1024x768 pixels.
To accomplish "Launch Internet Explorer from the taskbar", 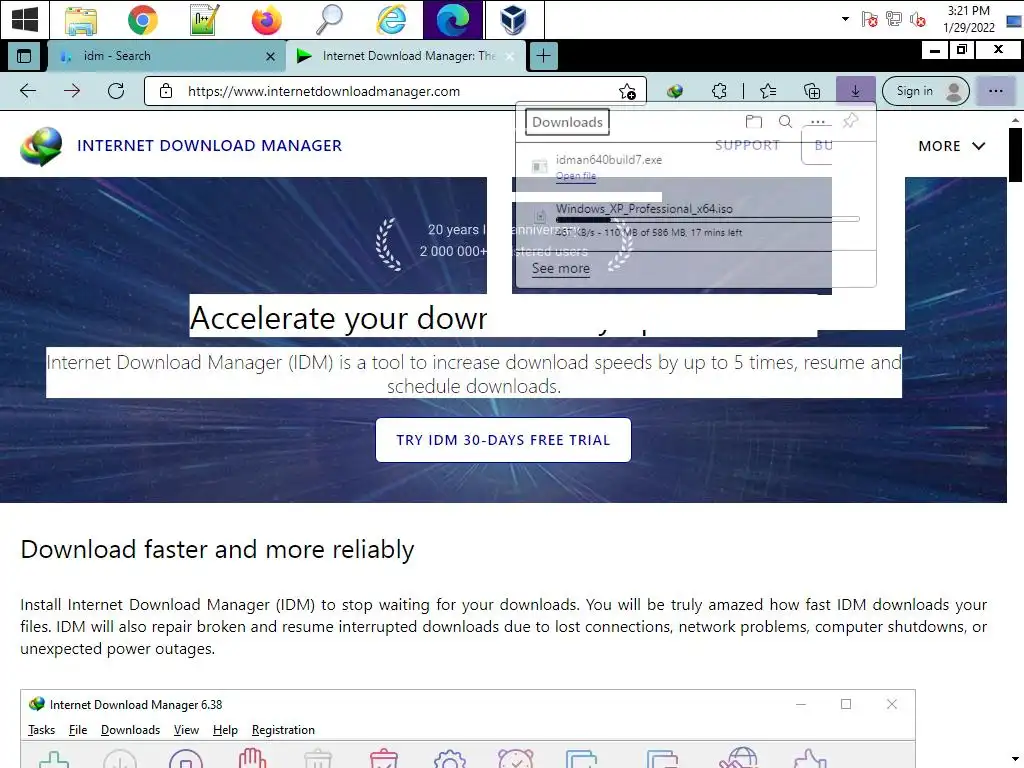I will click(391, 20).
